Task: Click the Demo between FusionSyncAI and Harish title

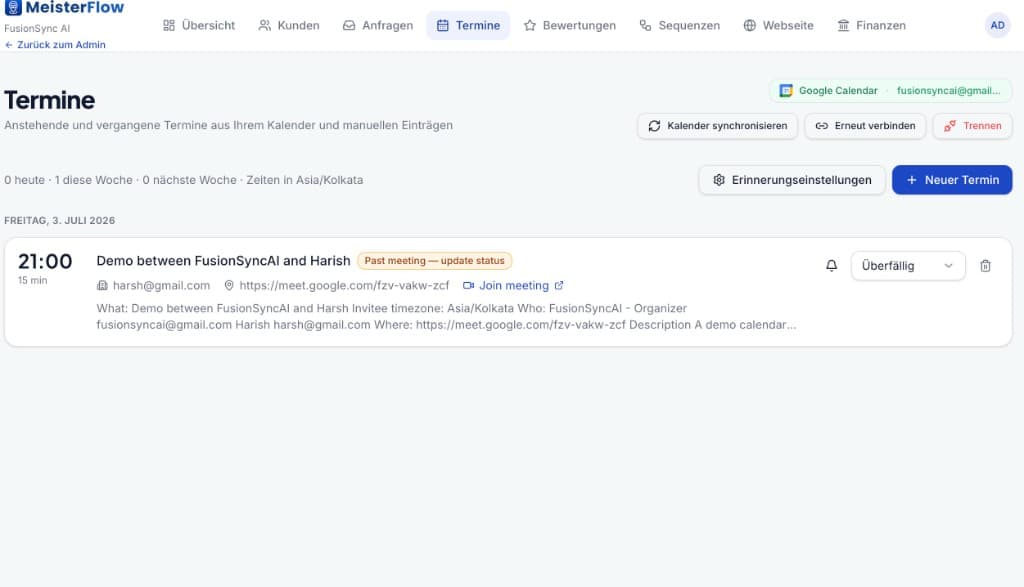Action: pyautogui.click(x=223, y=261)
